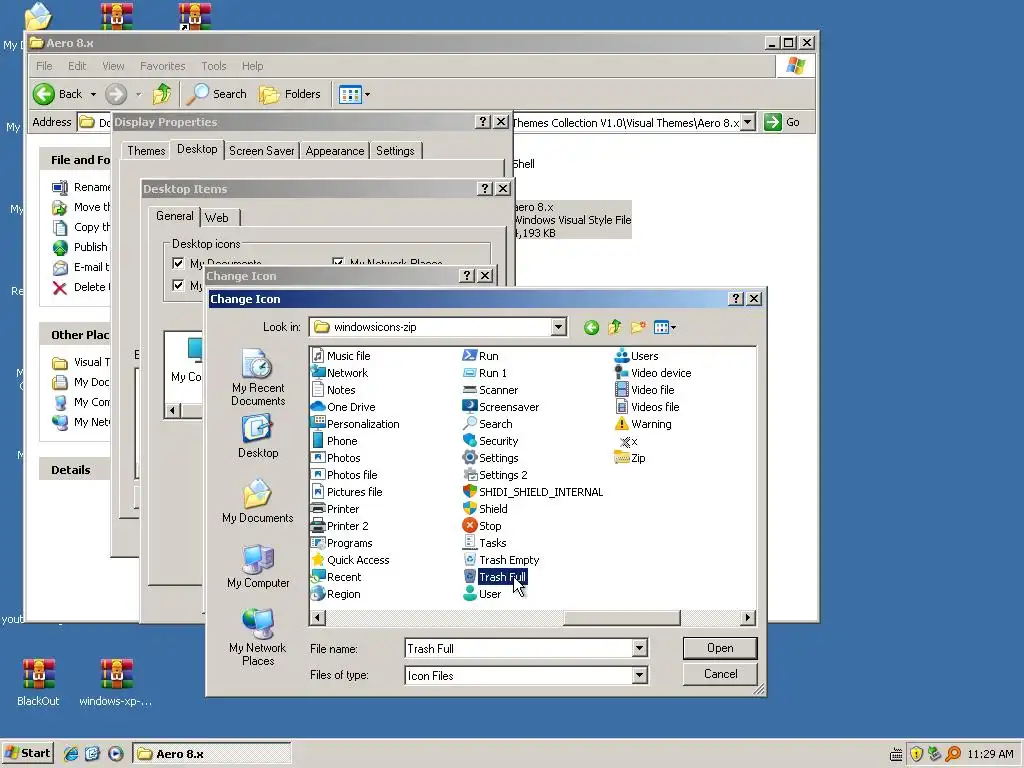Select the Network icon file
Image resolution: width=1024 pixels, height=768 pixels.
[x=340, y=373]
